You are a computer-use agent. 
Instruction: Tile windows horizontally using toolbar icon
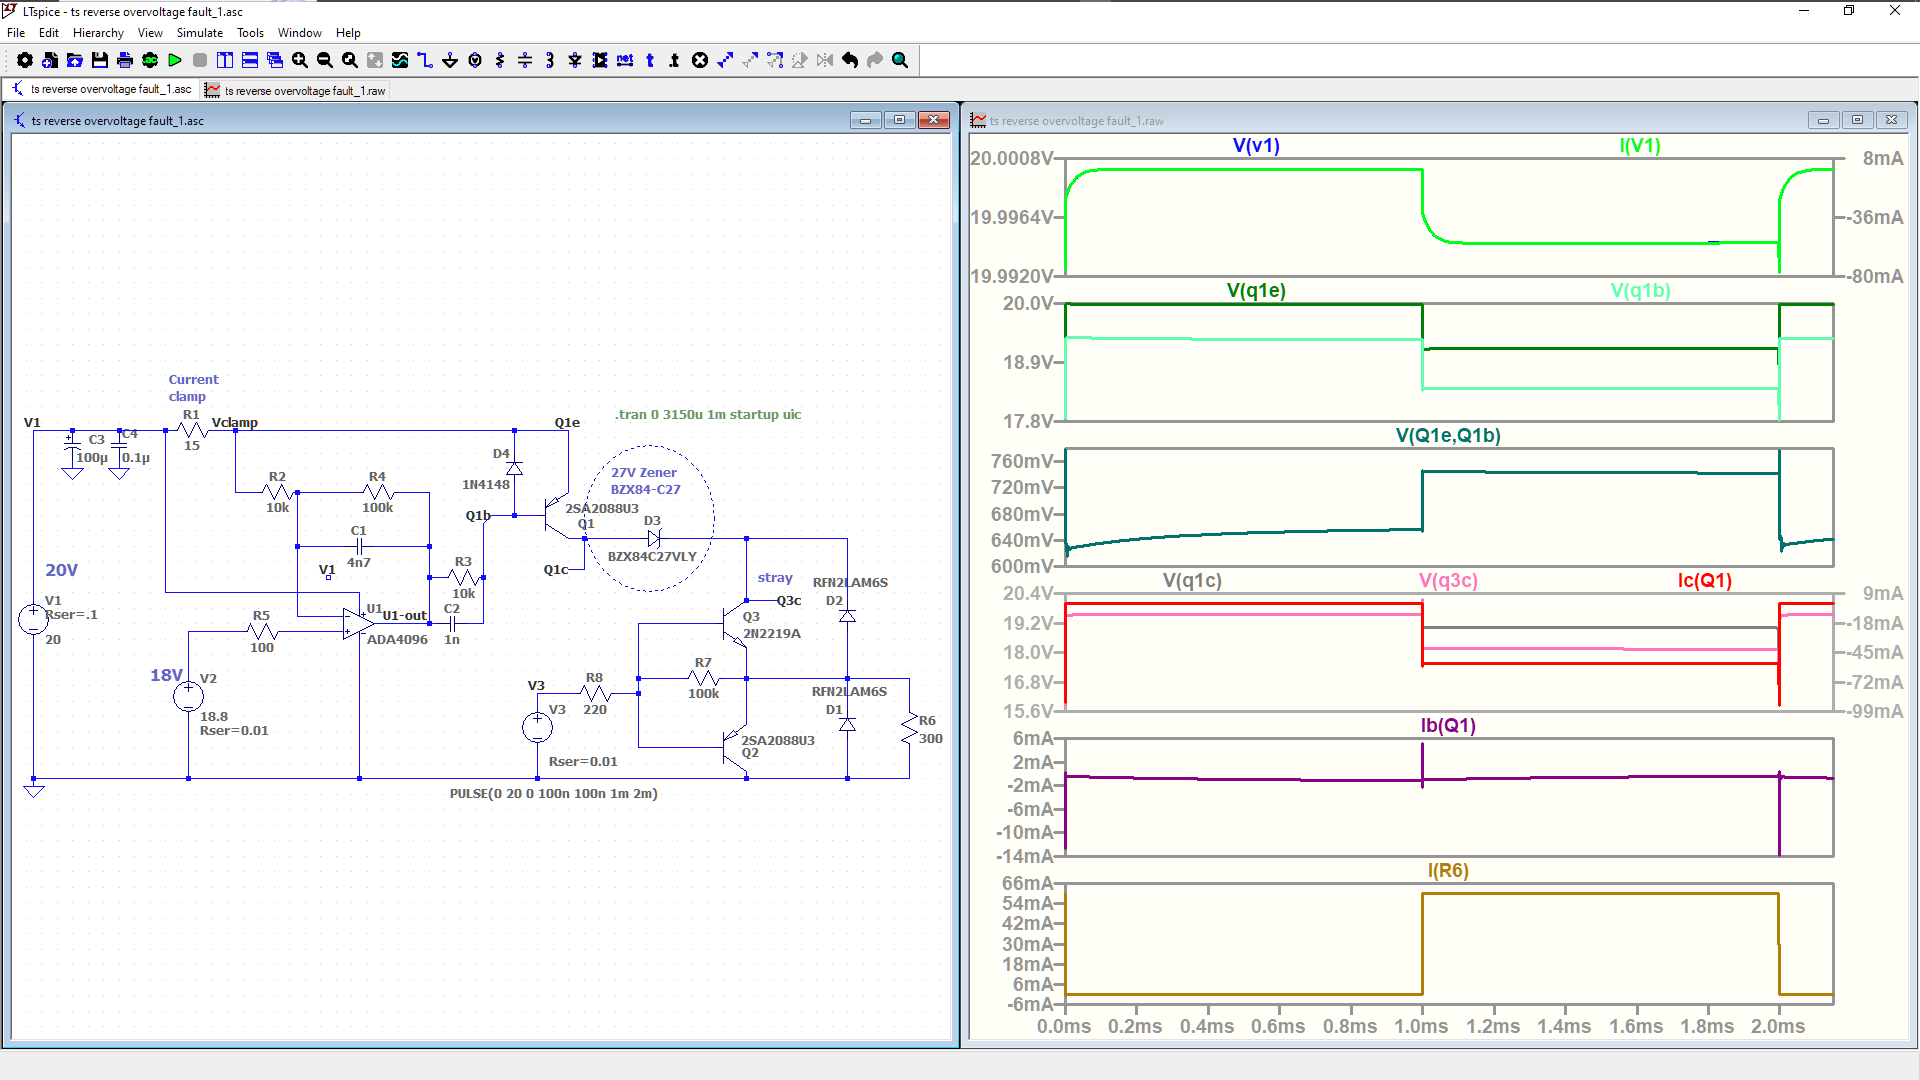[250, 60]
